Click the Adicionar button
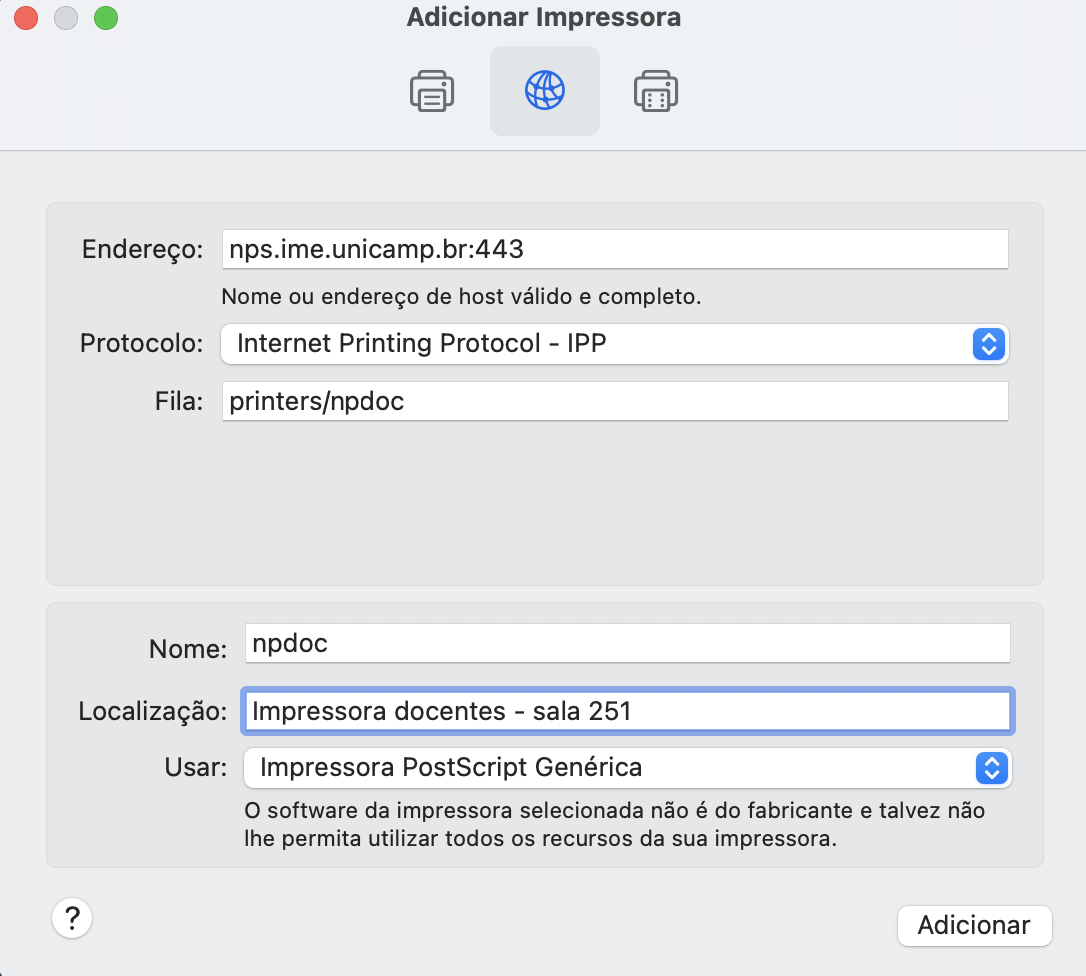Image resolution: width=1086 pixels, height=976 pixels. 974,925
